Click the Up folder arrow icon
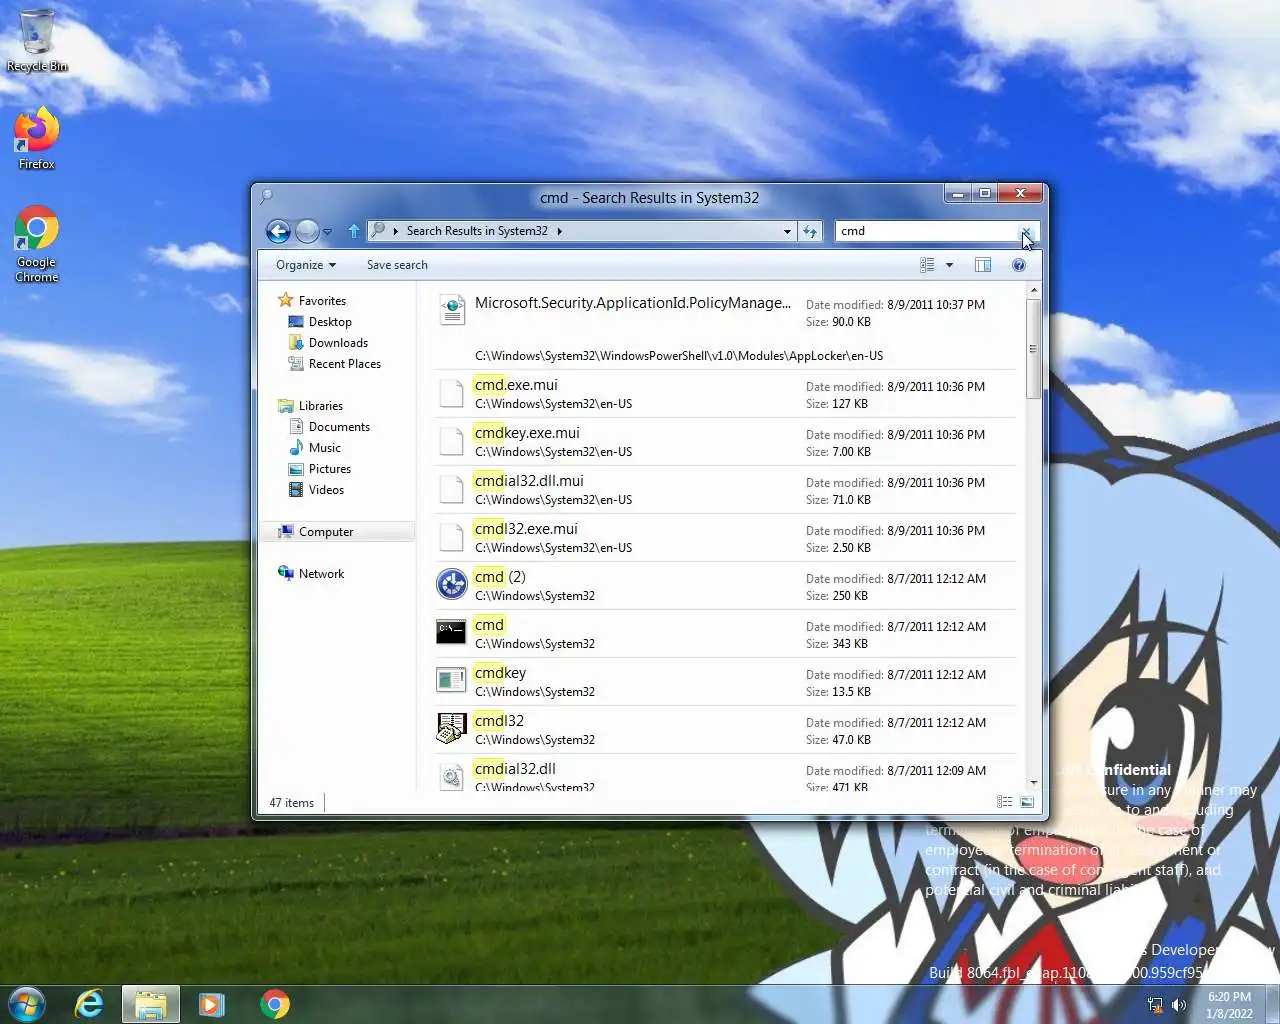 click(x=353, y=231)
